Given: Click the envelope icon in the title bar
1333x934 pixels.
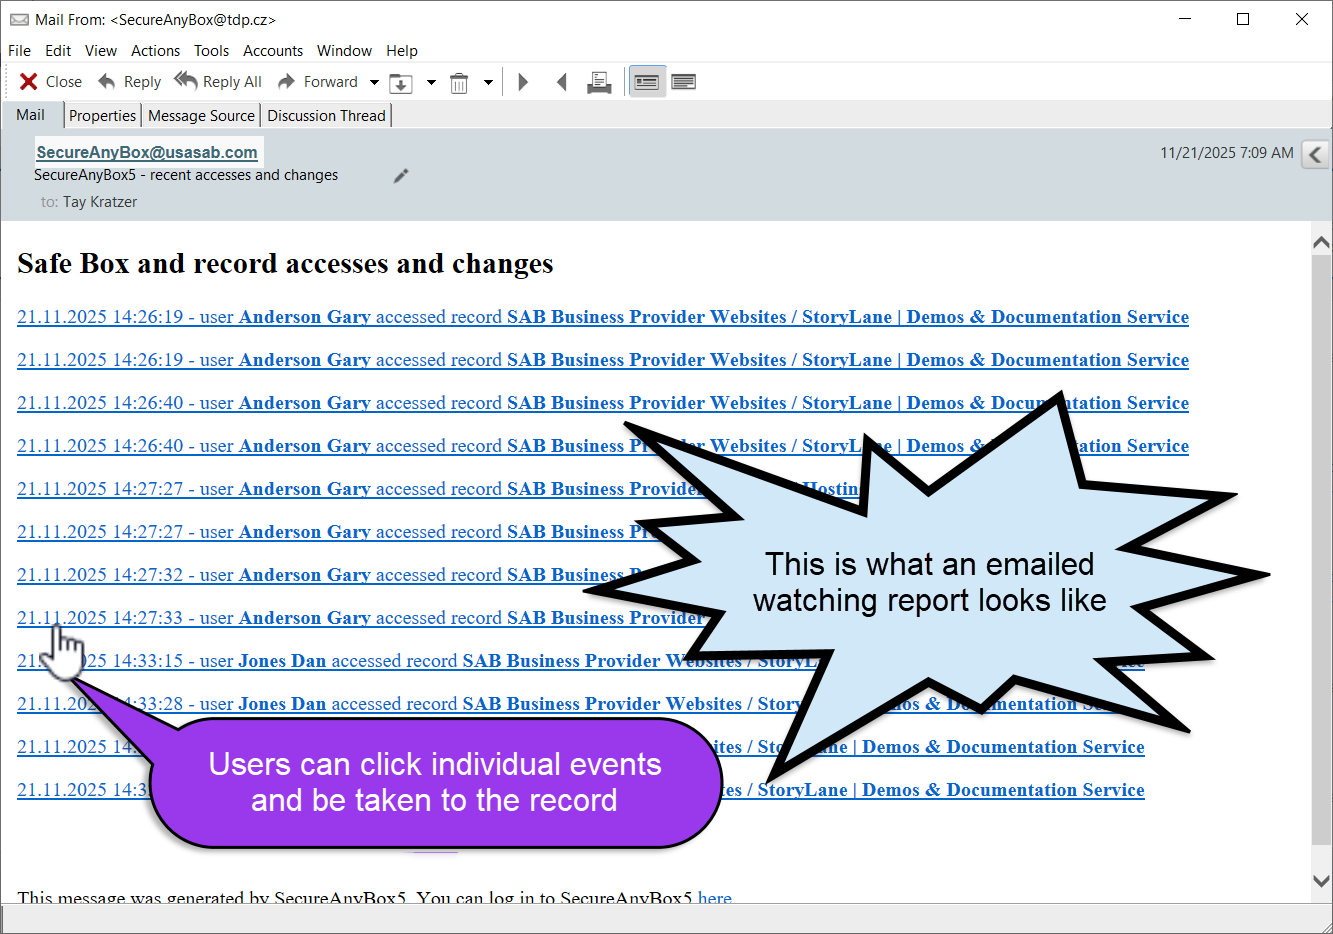Looking at the screenshot, I should click(19, 19).
